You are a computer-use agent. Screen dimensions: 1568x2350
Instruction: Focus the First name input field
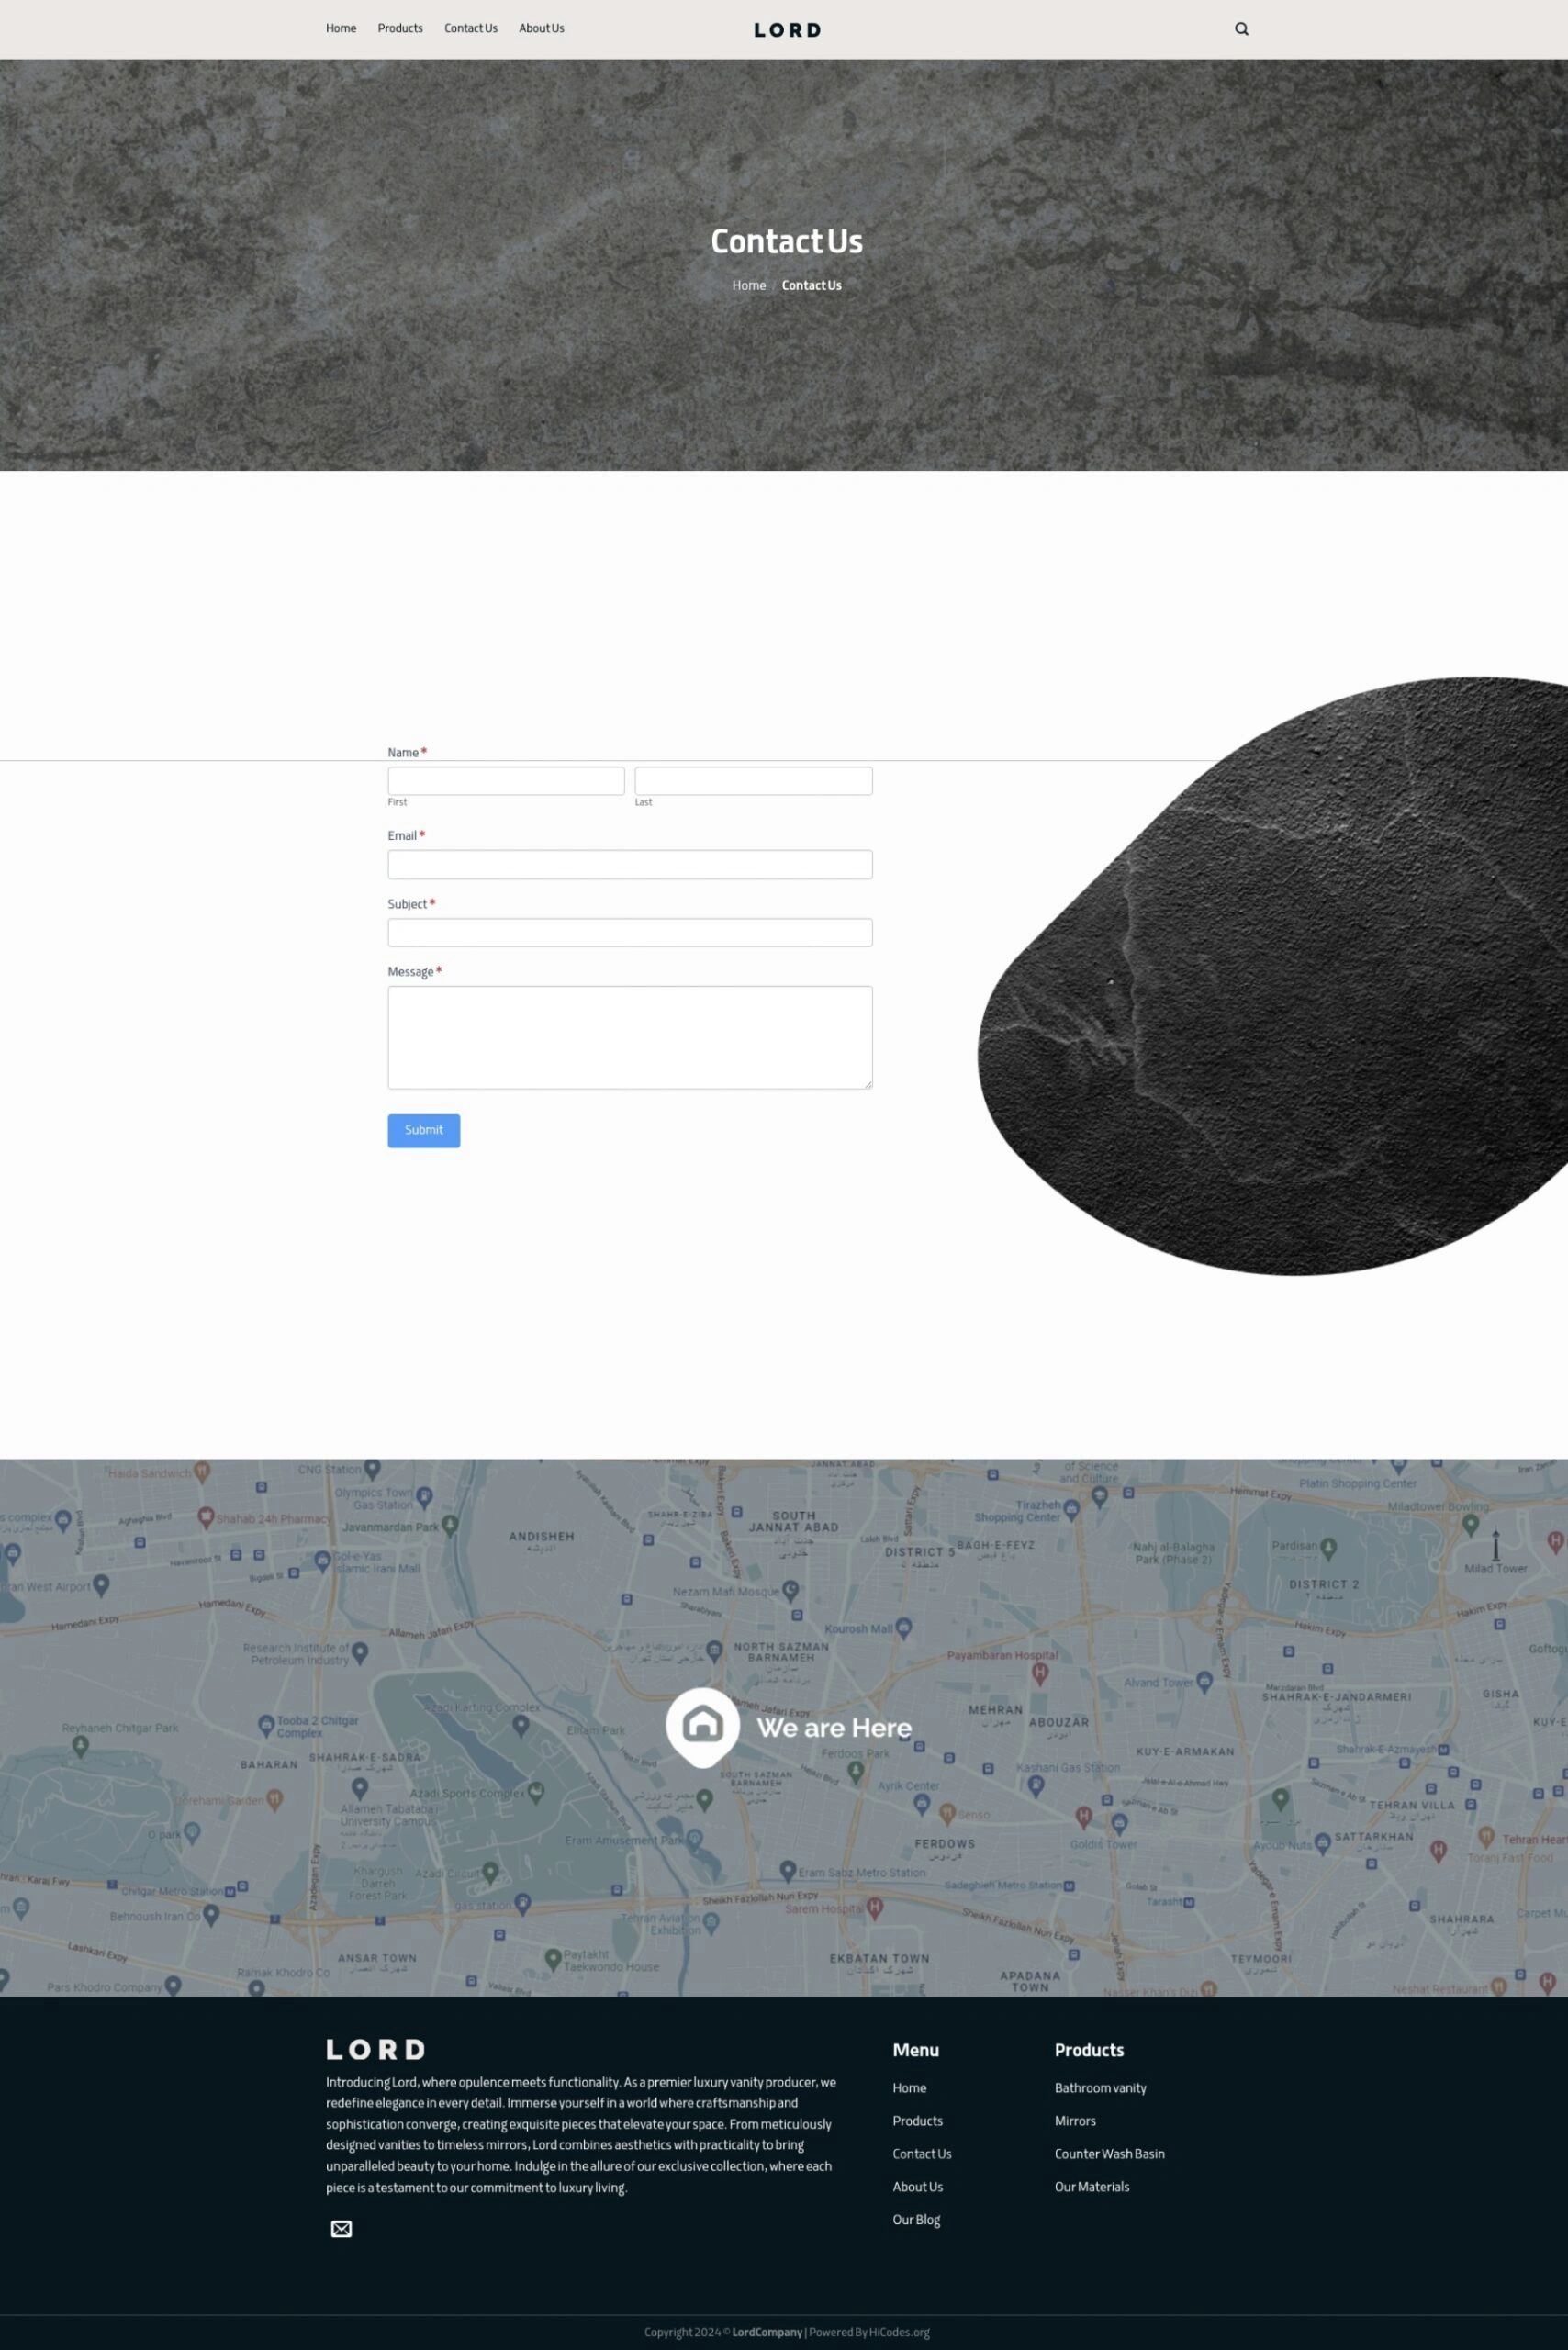click(x=506, y=780)
